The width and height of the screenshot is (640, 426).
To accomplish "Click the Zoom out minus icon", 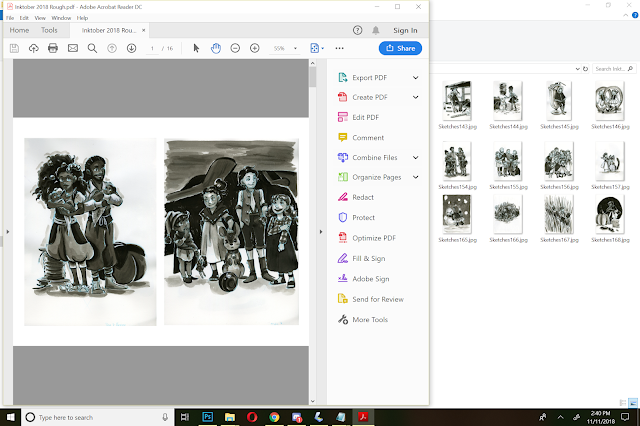I will [235, 48].
